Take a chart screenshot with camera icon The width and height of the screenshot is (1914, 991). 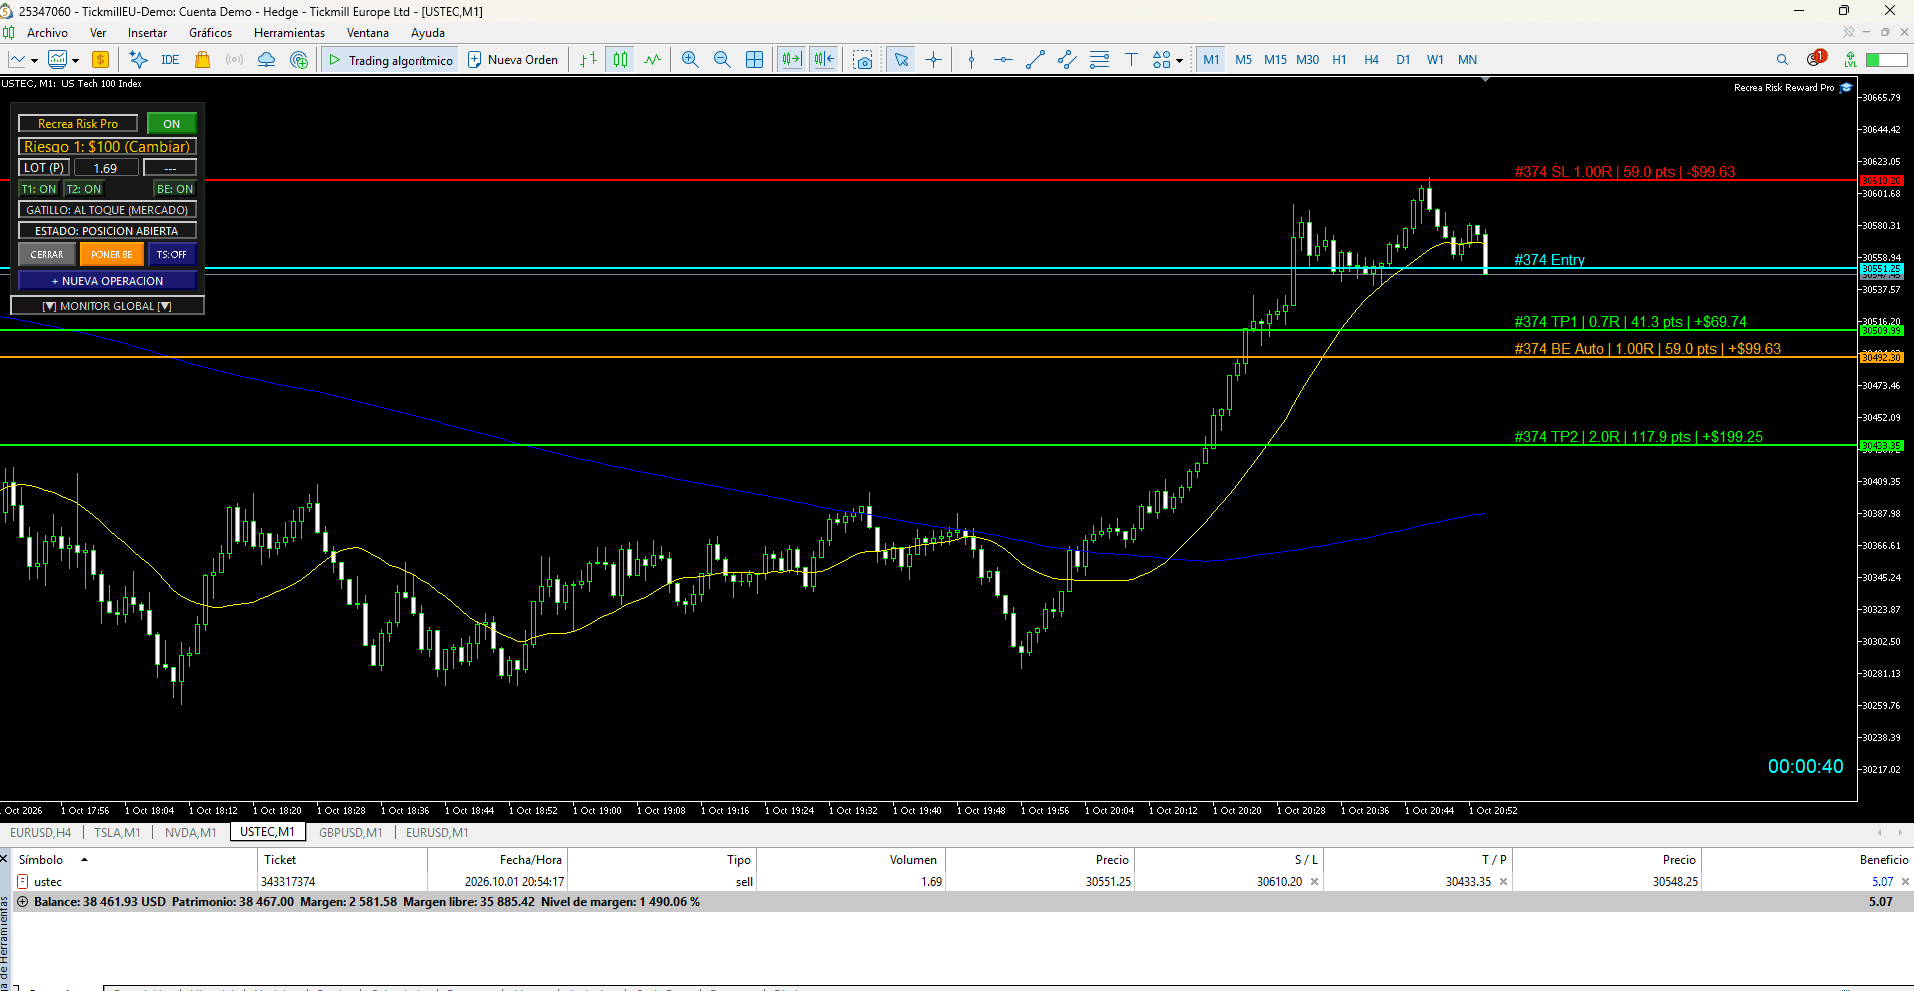[x=863, y=60]
